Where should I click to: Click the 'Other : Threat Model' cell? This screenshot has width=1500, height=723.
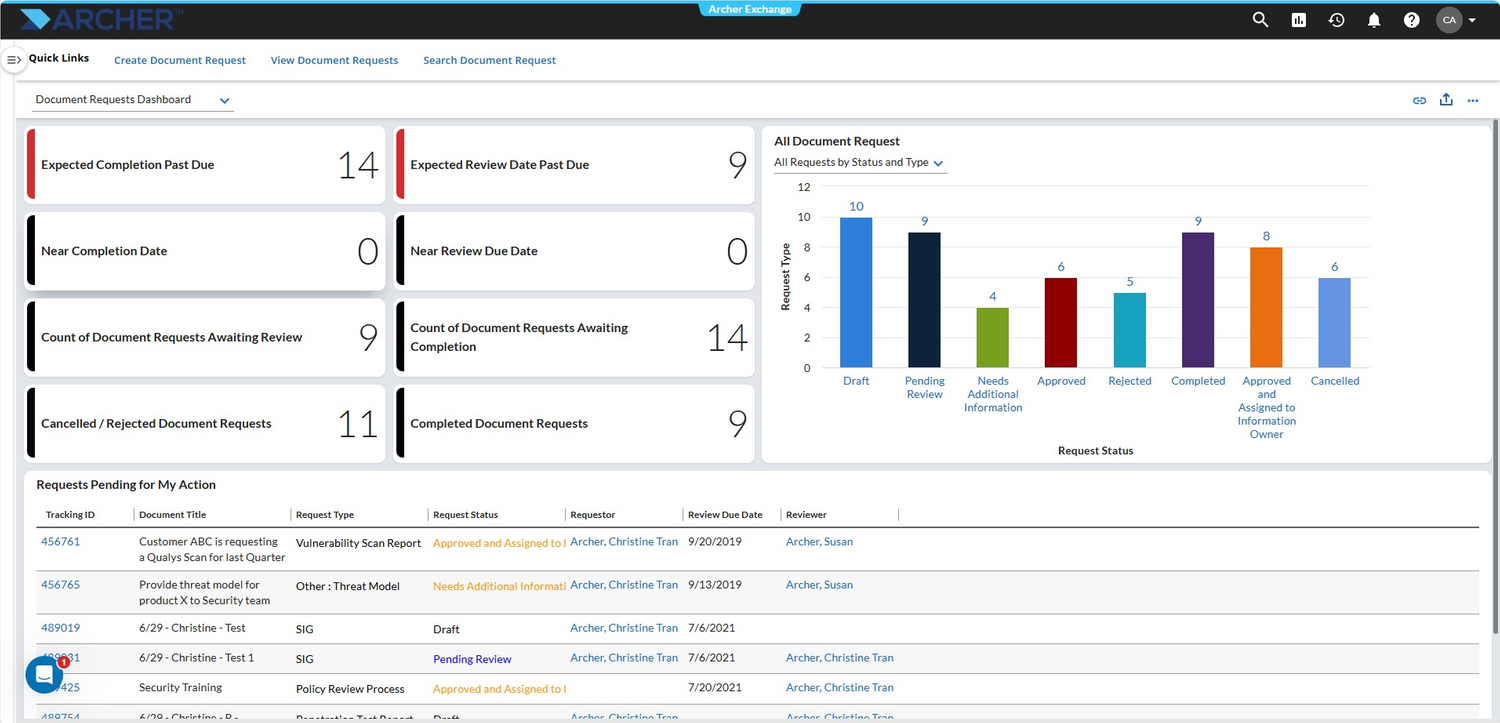(x=348, y=586)
